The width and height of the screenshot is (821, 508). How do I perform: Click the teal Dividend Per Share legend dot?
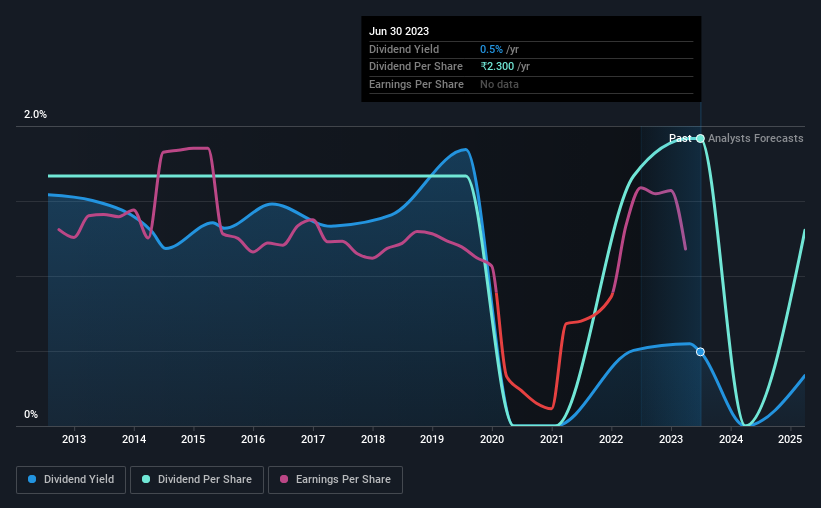click(x=146, y=479)
